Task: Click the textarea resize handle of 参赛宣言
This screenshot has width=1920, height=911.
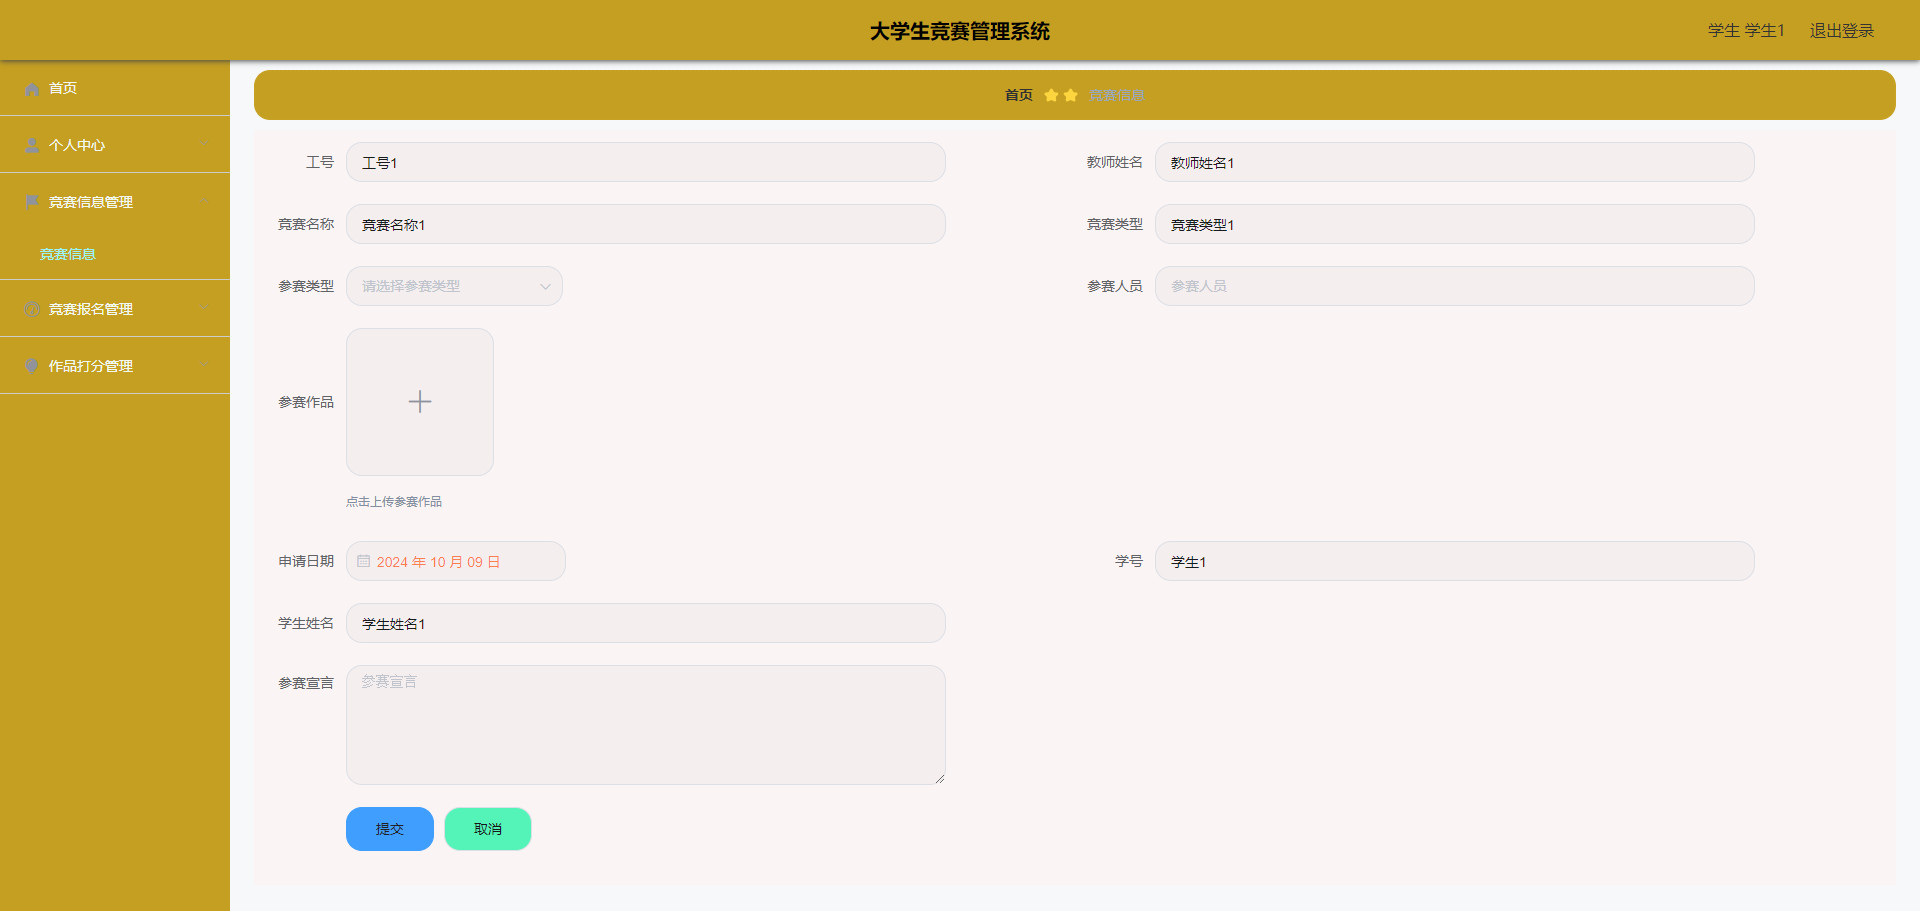Action: (939, 778)
